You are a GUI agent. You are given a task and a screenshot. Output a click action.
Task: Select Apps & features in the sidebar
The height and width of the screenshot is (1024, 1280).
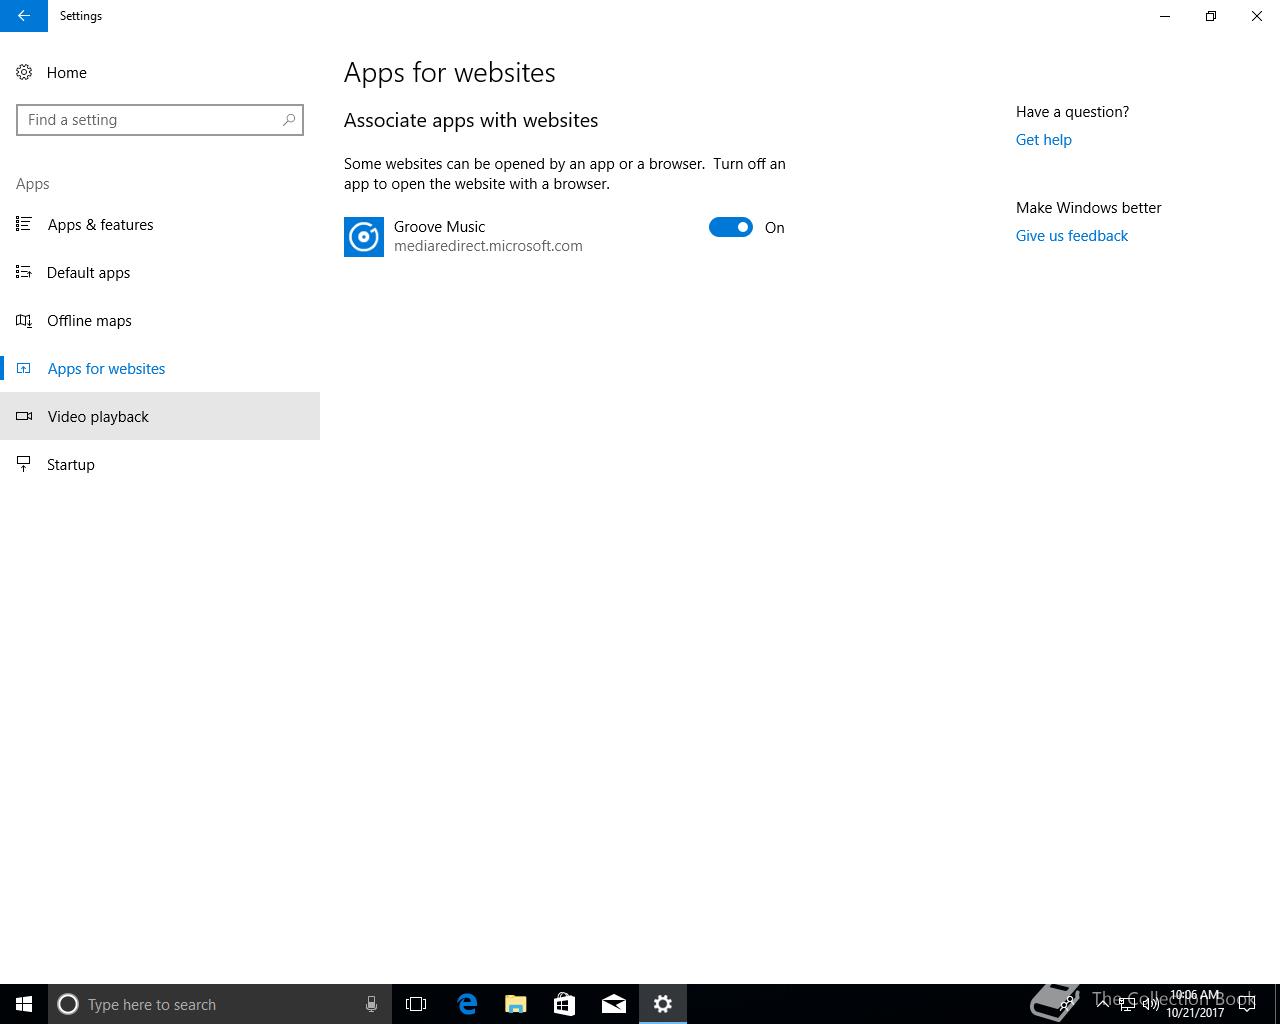[x=160, y=224]
